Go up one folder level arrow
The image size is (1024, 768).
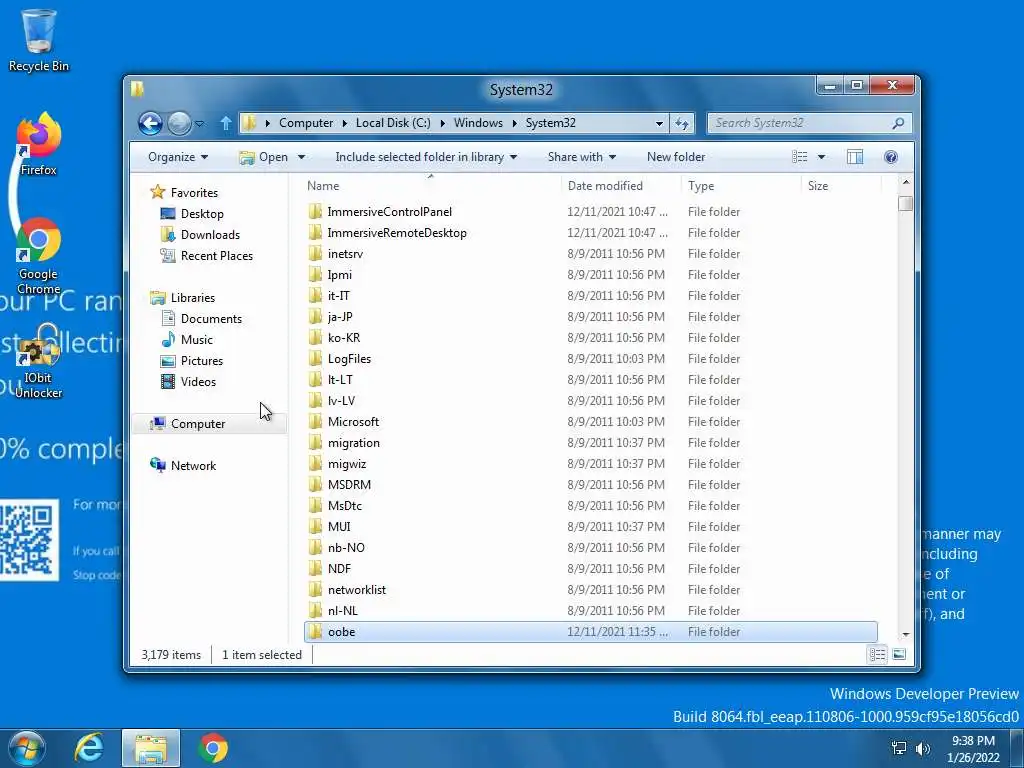225,123
